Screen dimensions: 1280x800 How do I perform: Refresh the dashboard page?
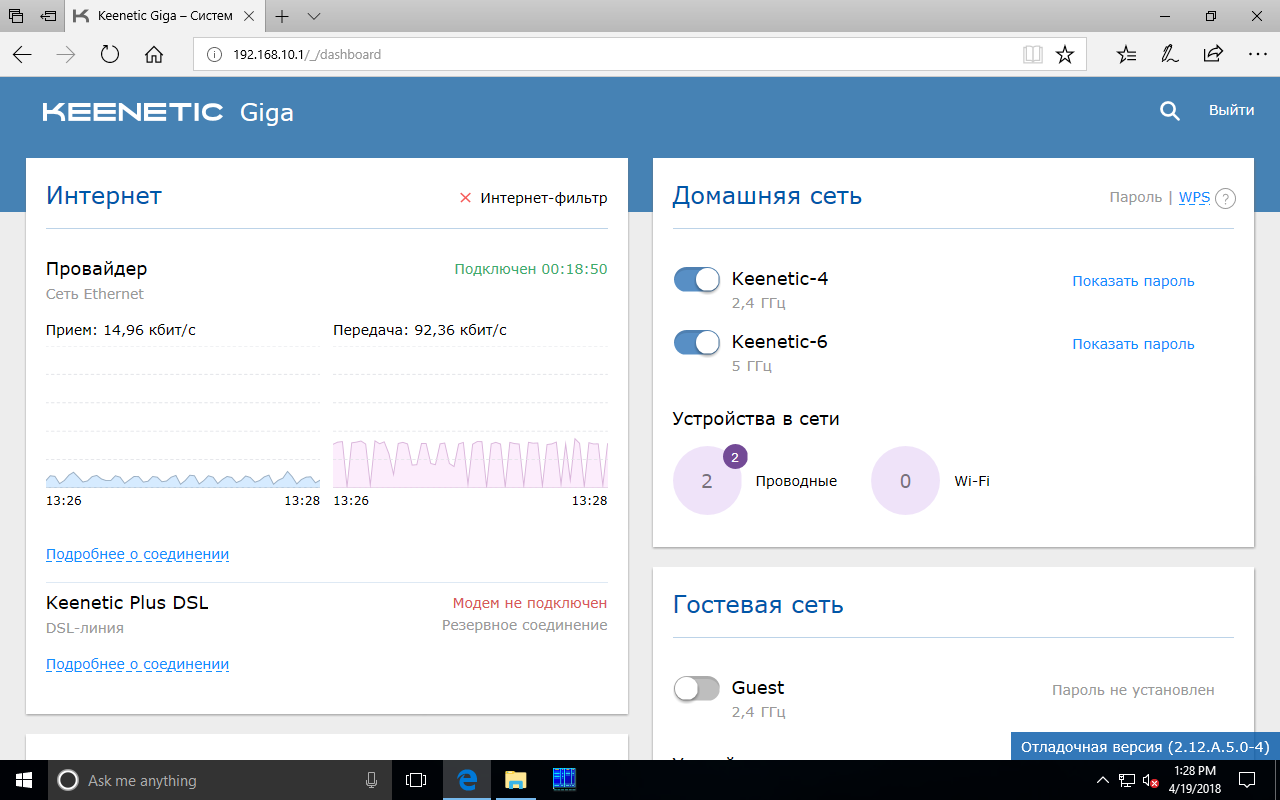[x=110, y=55]
